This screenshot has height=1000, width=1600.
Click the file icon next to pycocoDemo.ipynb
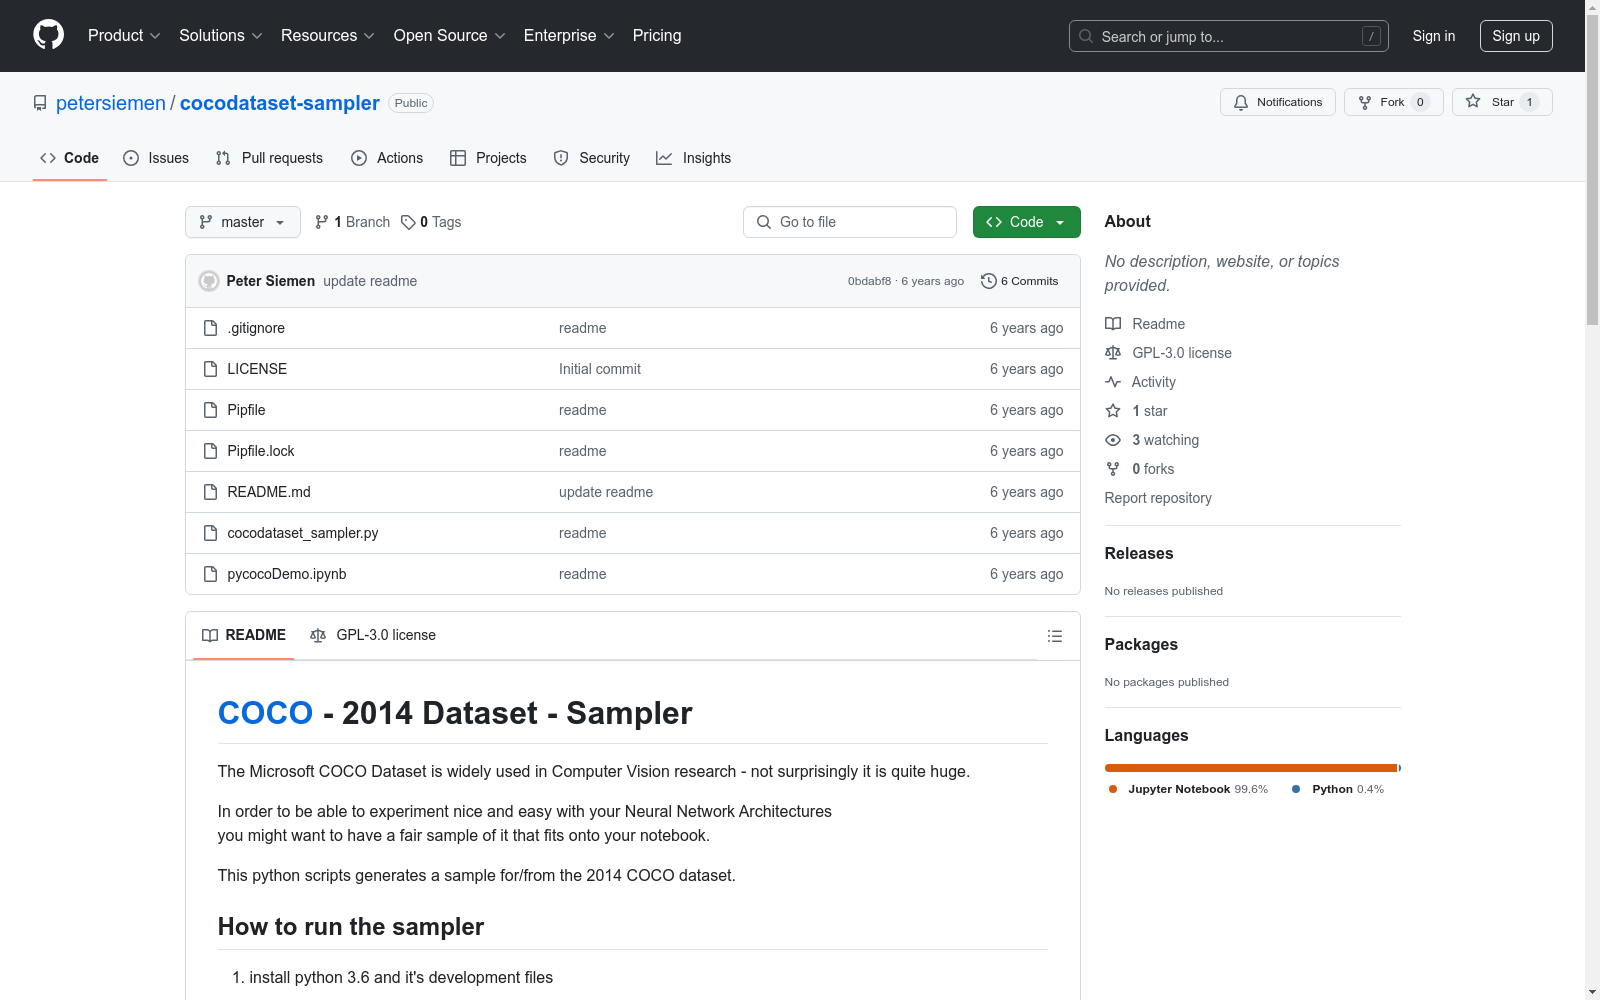pos(210,574)
